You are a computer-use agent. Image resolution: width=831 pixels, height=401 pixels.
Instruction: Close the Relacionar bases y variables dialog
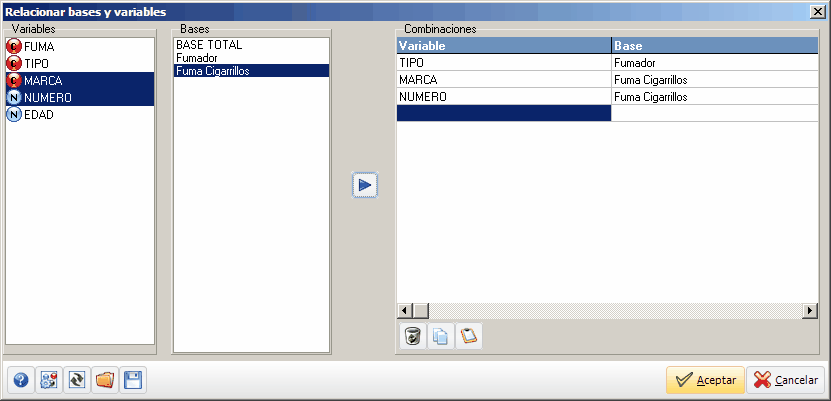point(819,12)
